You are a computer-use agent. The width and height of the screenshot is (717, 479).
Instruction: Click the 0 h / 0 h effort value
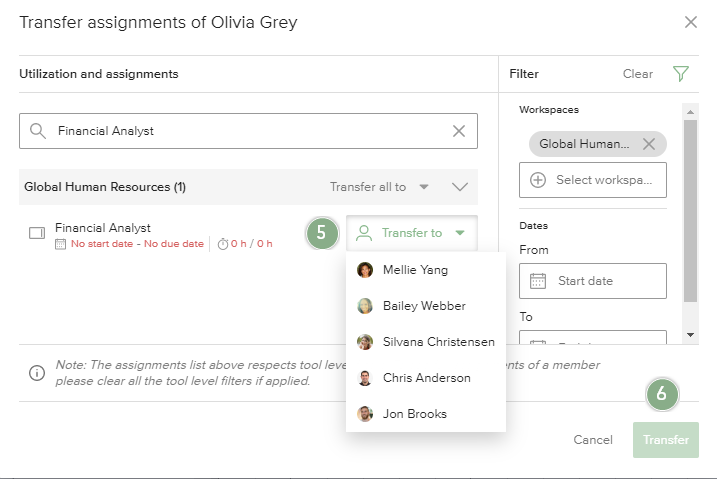pos(251,244)
